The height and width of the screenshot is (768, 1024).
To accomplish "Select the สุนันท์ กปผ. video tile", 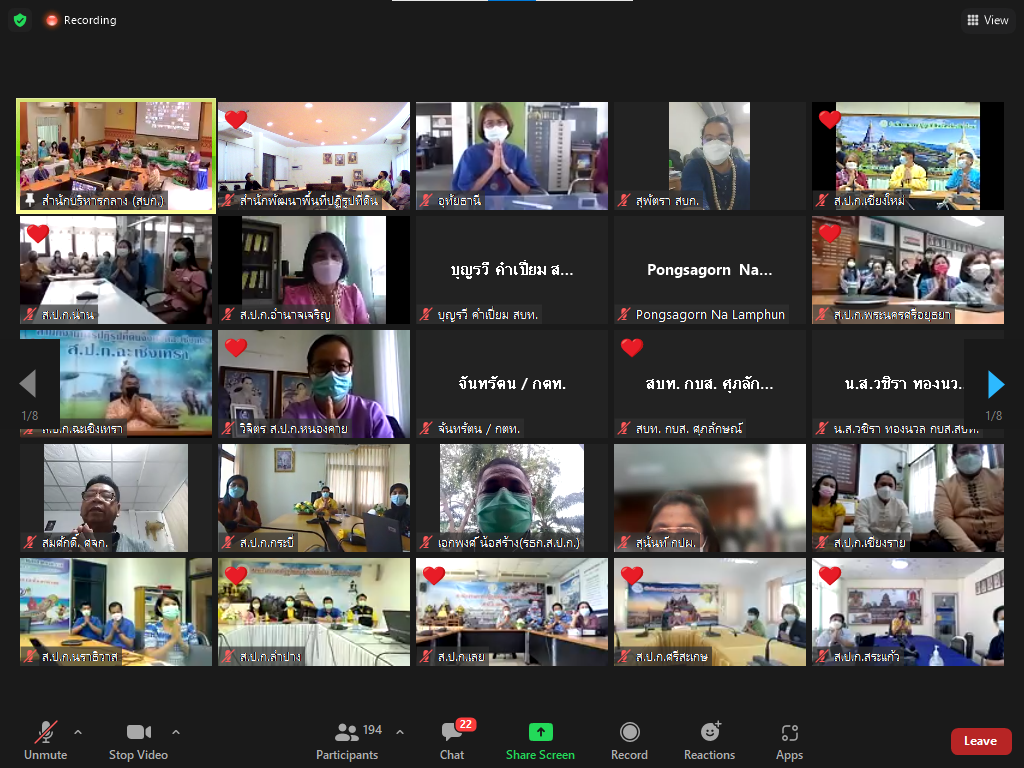I will [x=710, y=498].
